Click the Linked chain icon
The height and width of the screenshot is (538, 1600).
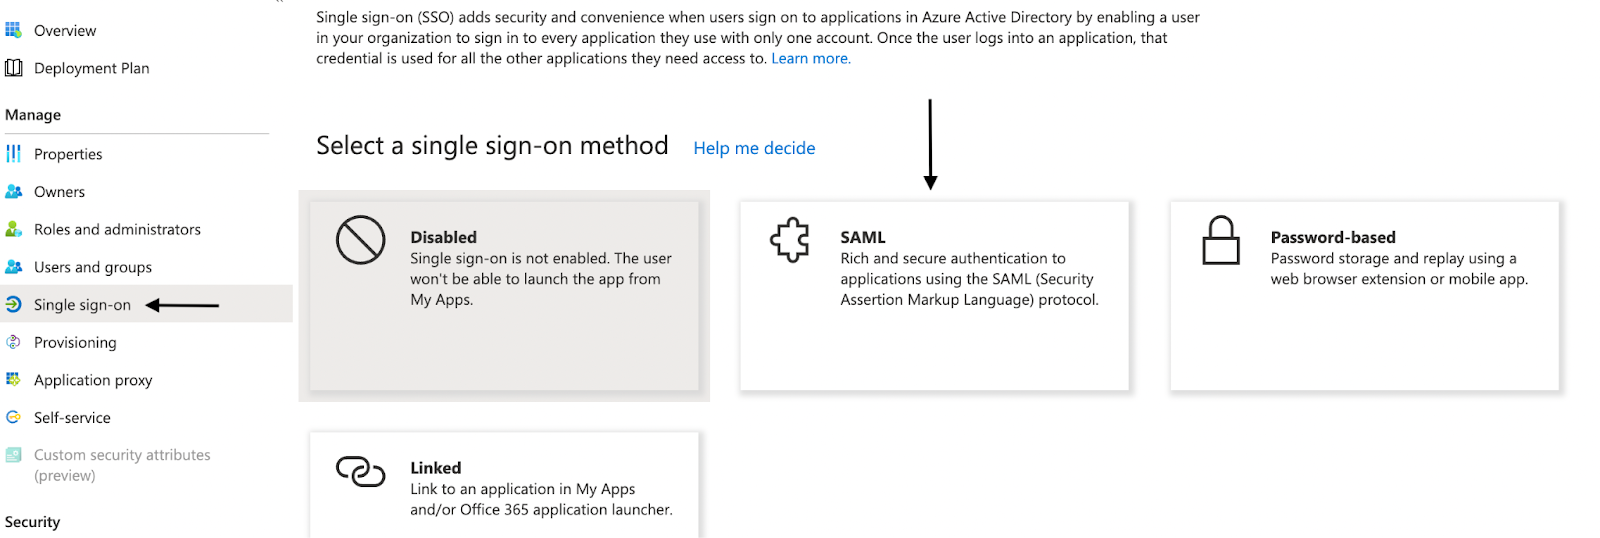point(360,471)
